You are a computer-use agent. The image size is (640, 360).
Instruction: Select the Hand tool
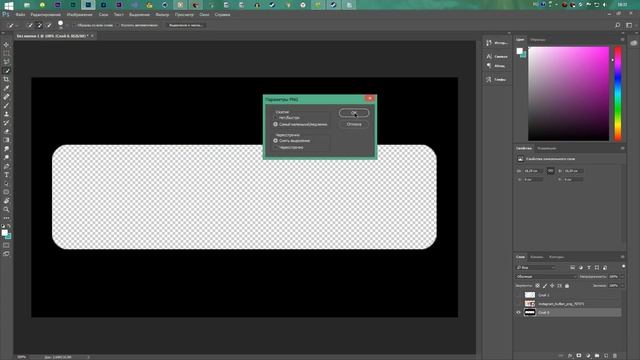(6, 200)
